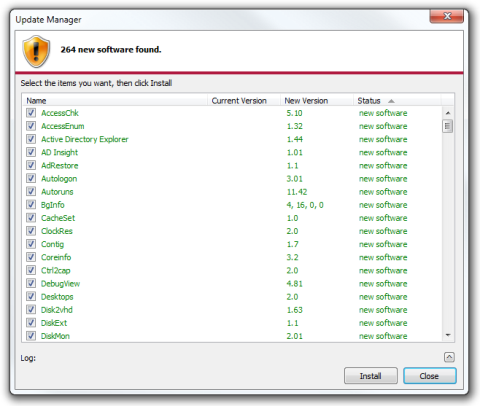
Task: Toggle the BgInfo checkbox
Action: coord(31,205)
